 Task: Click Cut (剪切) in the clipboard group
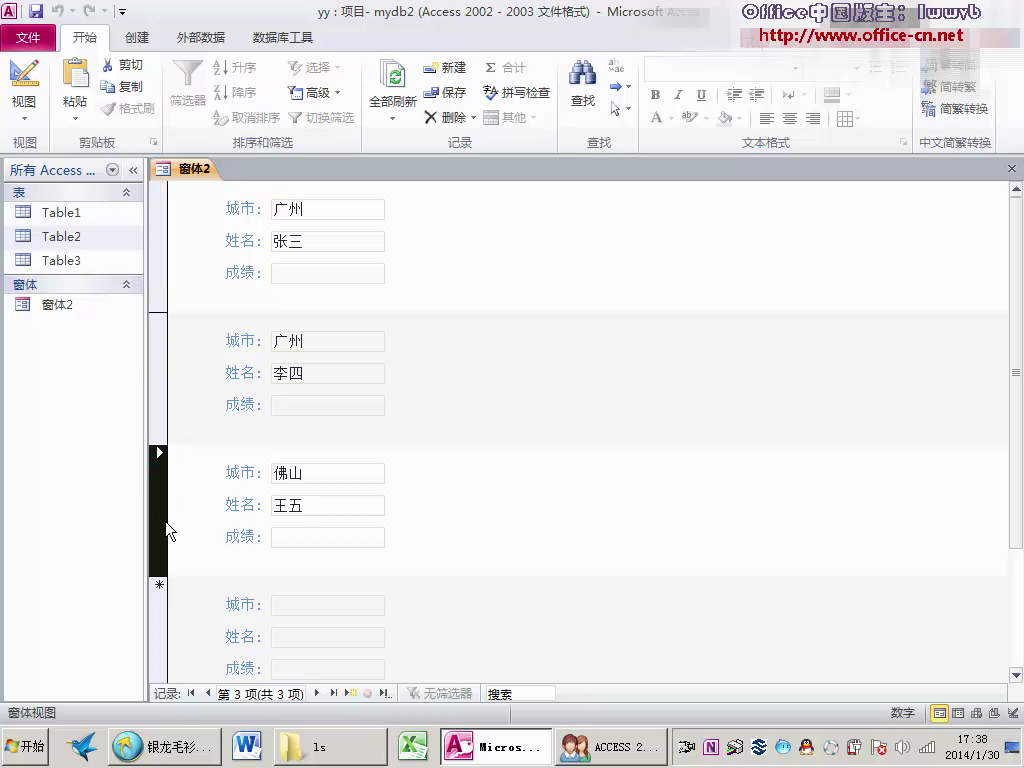[x=122, y=65]
